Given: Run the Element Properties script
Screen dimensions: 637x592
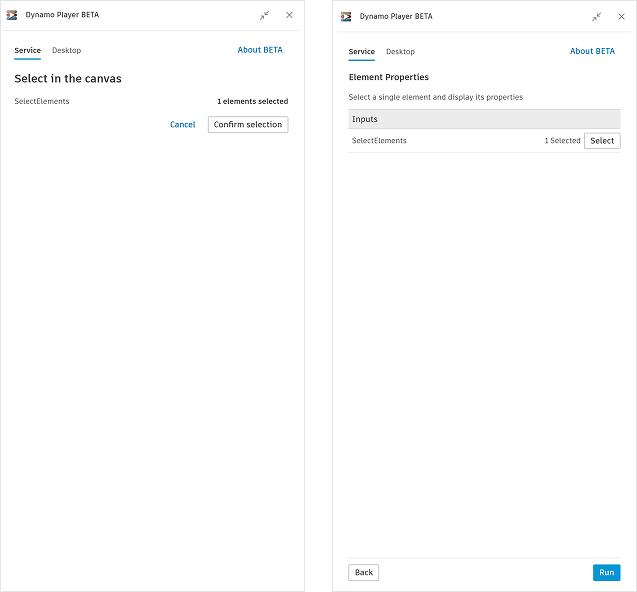Looking at the screenshot, I should click(x=606, y=573).
